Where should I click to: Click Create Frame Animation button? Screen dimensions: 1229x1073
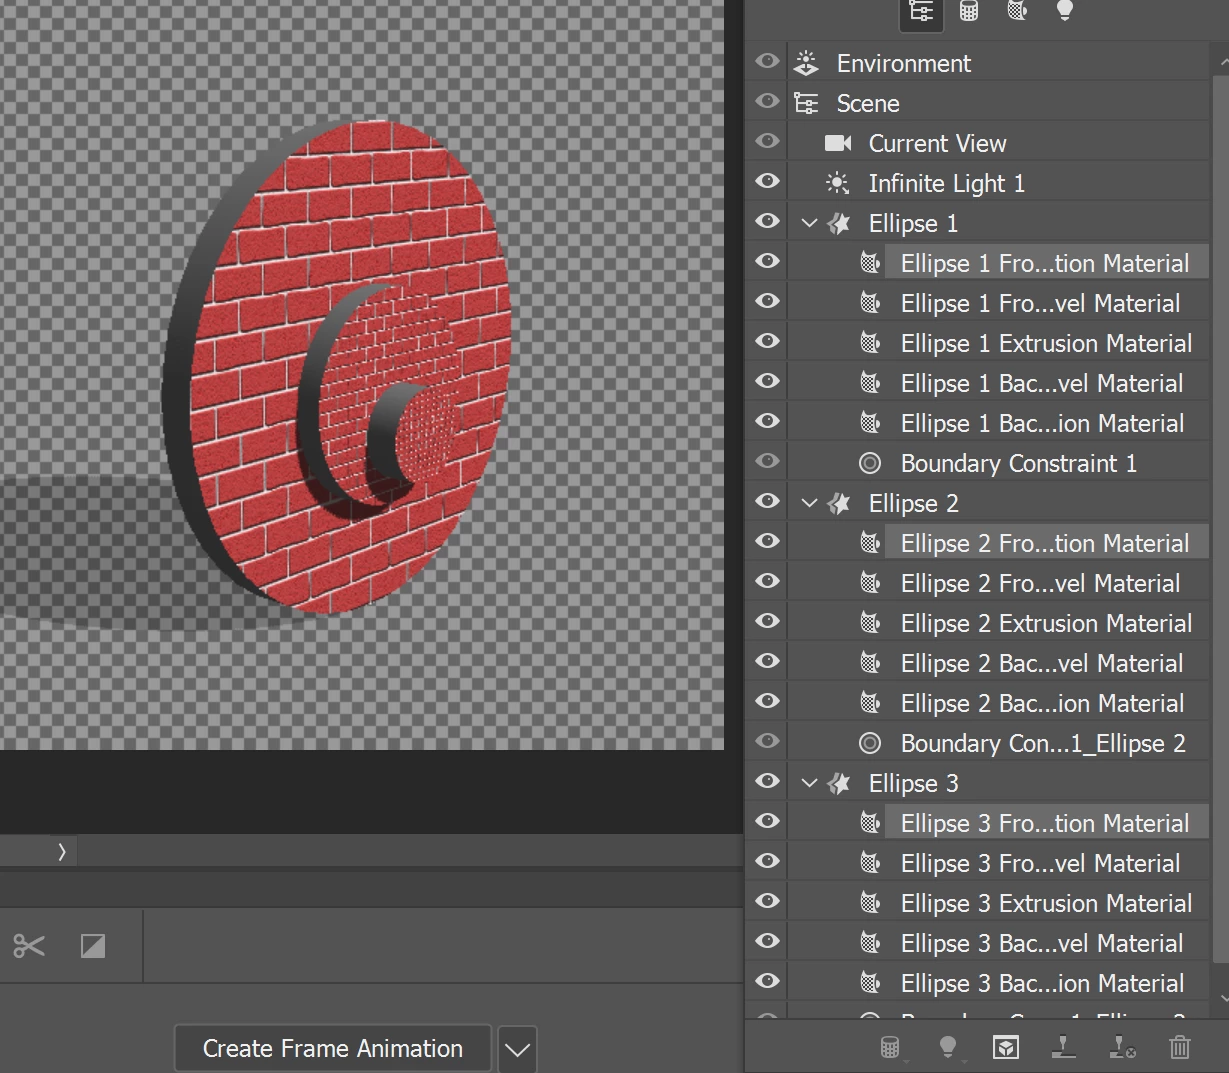pyautogui.click(x=333, y=1048)
